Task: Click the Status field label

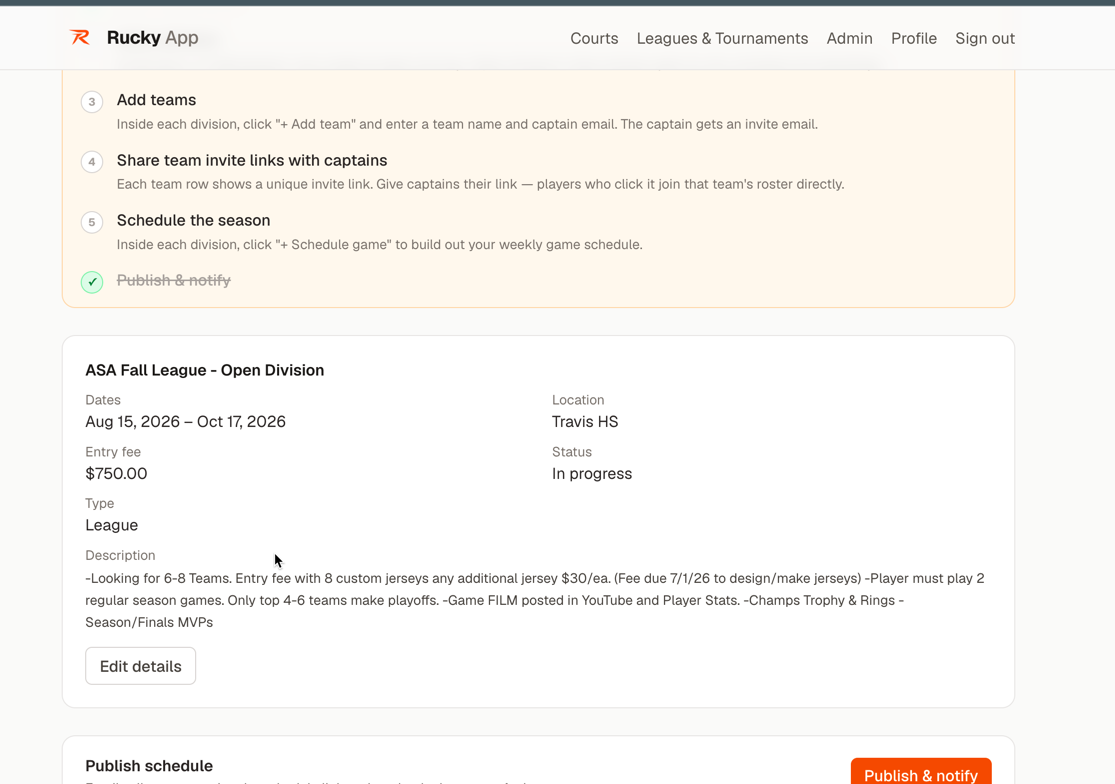Action: coord(572,452)
